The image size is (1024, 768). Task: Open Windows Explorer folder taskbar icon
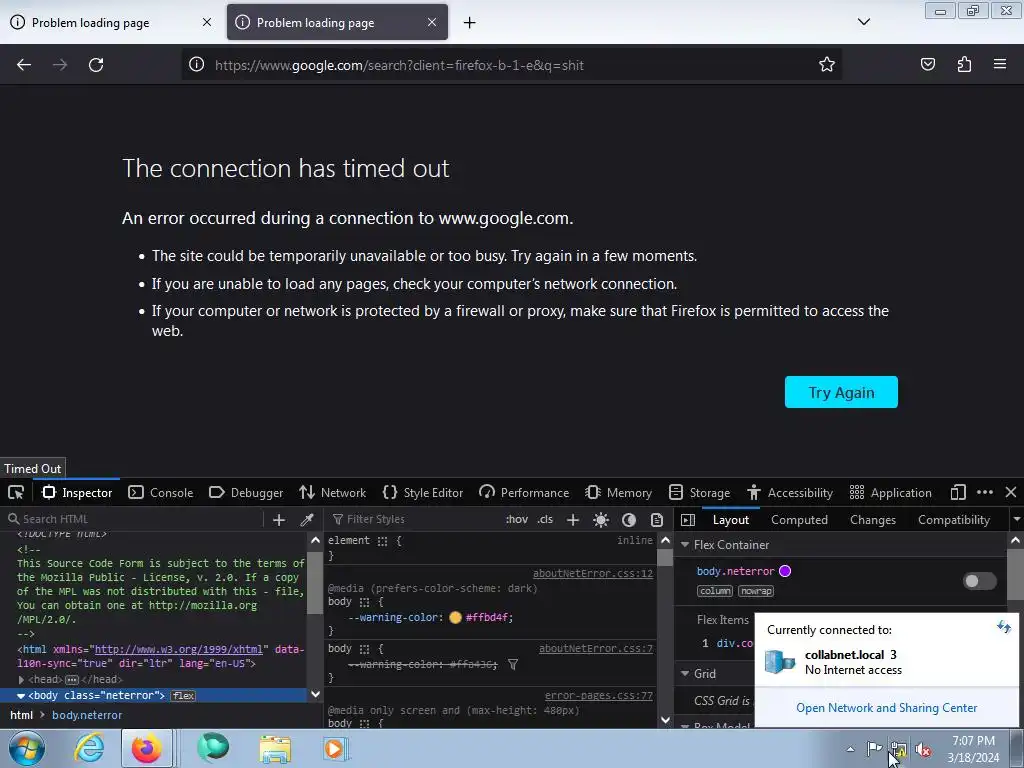(x=275, y=749)
